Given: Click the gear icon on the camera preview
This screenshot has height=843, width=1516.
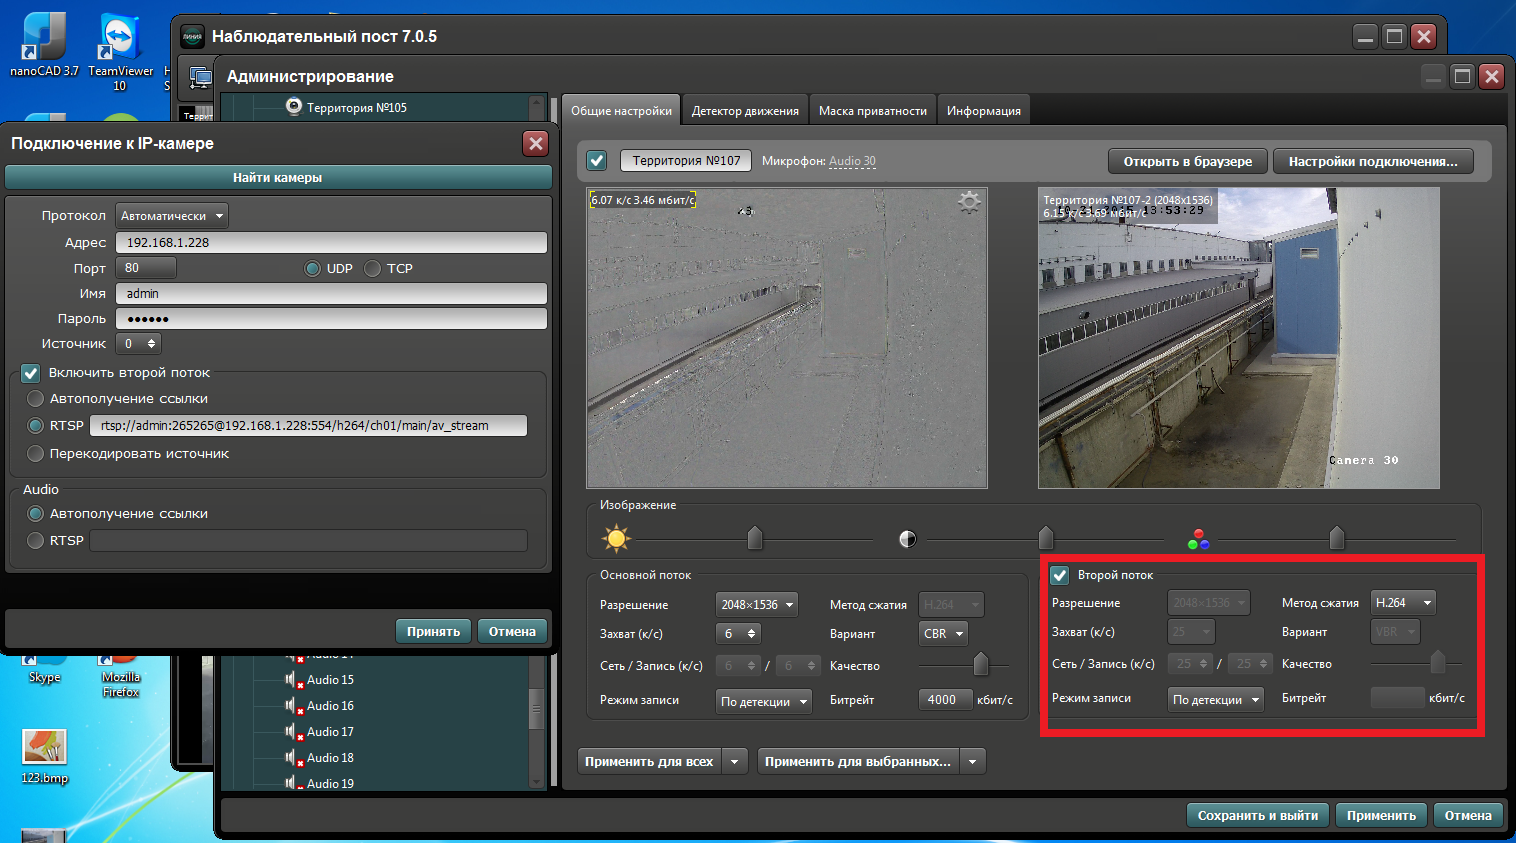Looking at the screenshot, I should (x=968, y=202).
